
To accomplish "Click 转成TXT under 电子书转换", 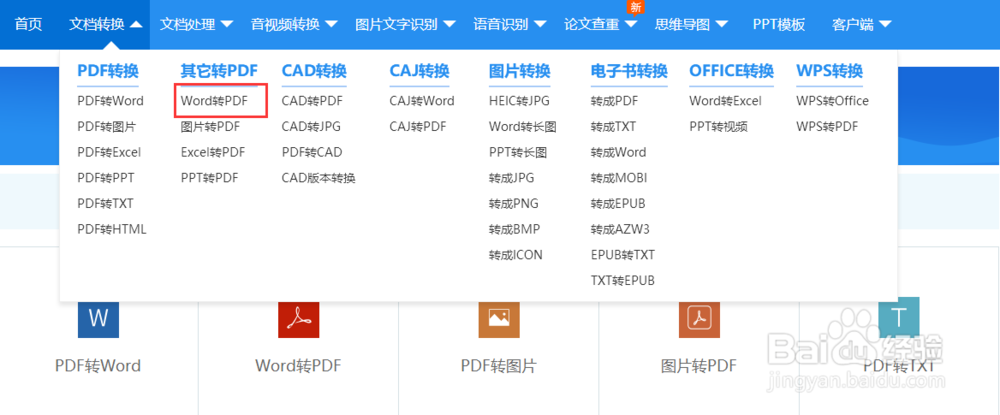I will click(x=613, y=127).
